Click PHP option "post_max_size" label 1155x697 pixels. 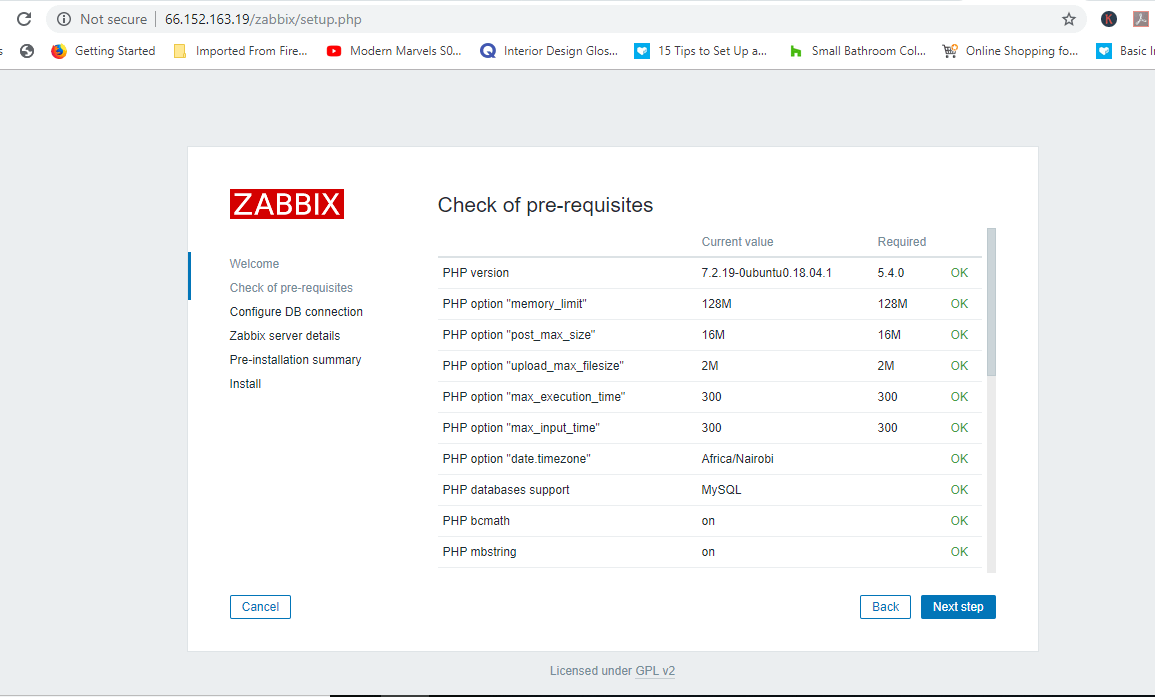519,335
